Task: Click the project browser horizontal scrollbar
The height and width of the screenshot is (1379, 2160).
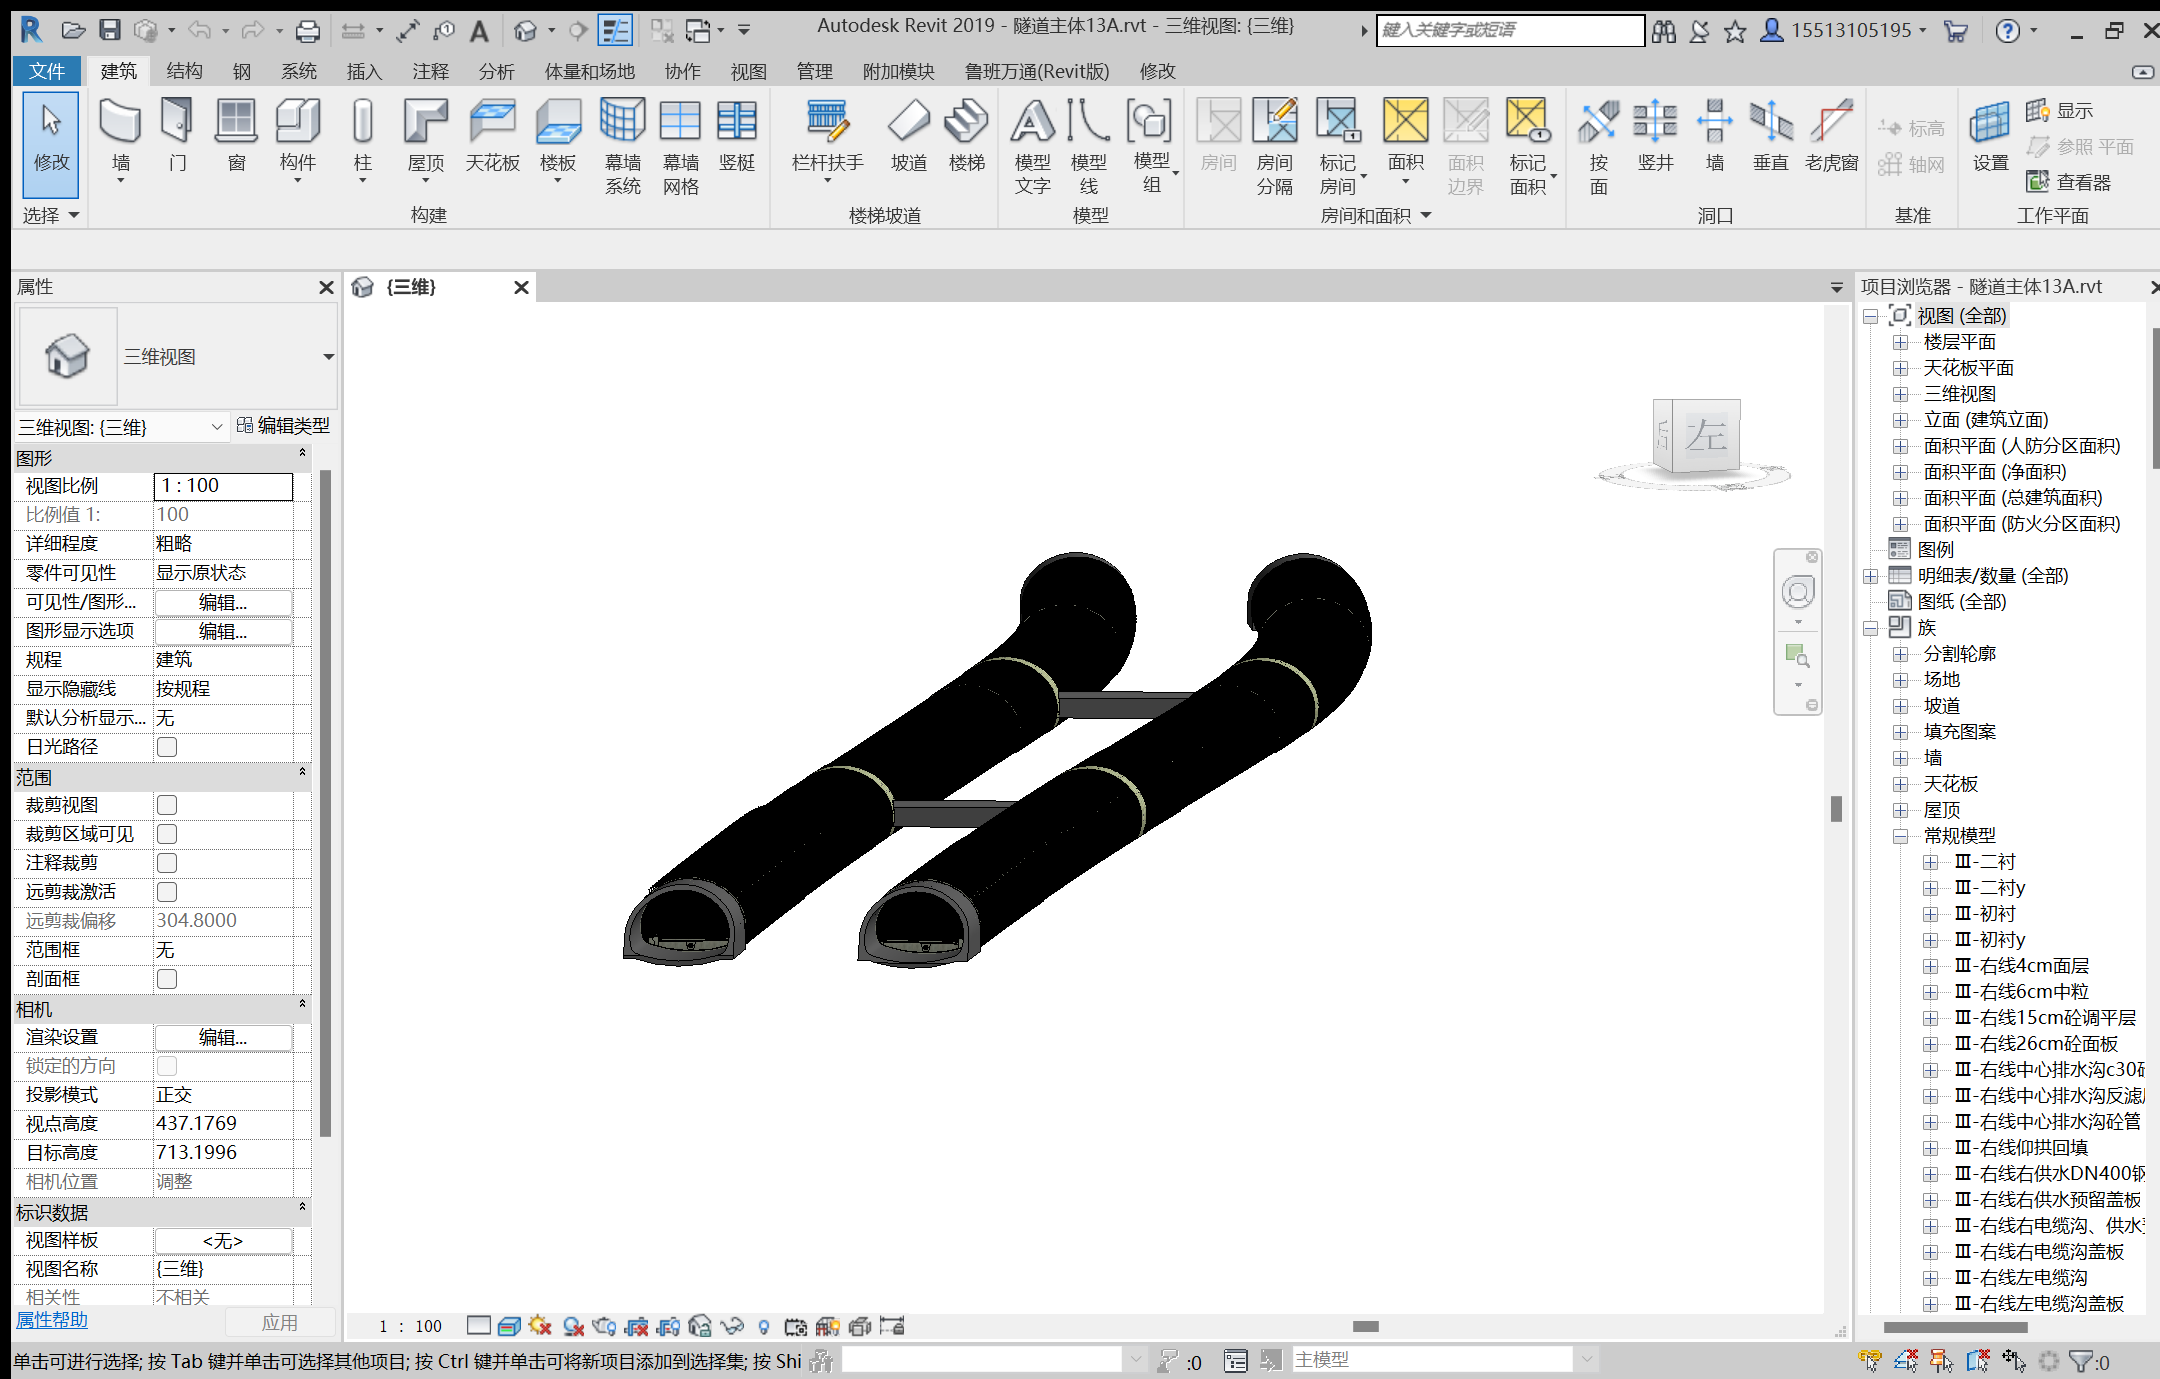Action: [1955, 1328]
